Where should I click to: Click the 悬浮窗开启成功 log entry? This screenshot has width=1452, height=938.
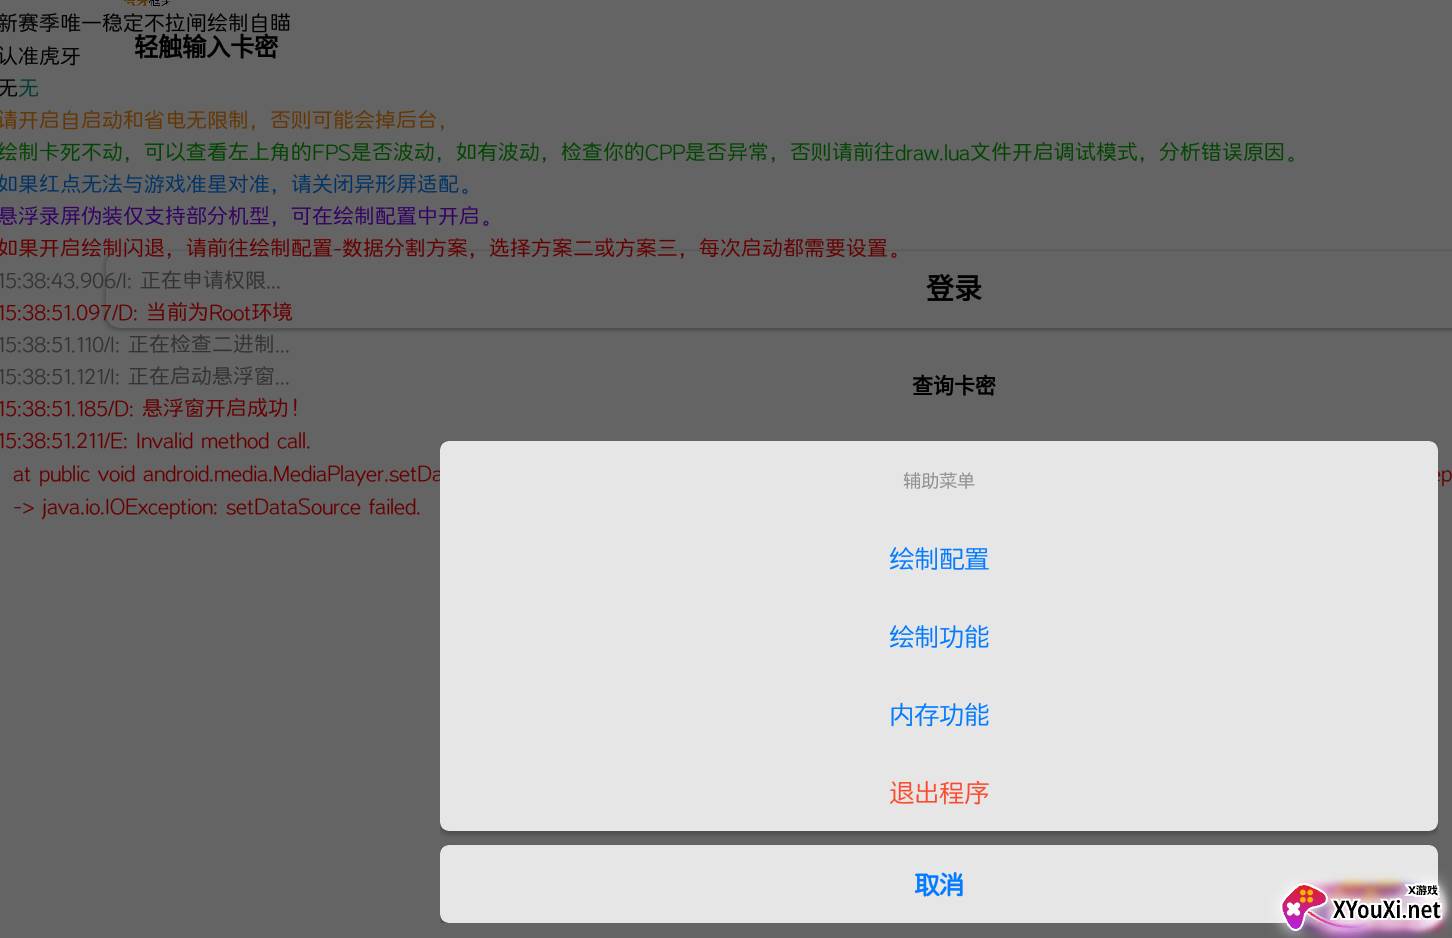point(149,409)
